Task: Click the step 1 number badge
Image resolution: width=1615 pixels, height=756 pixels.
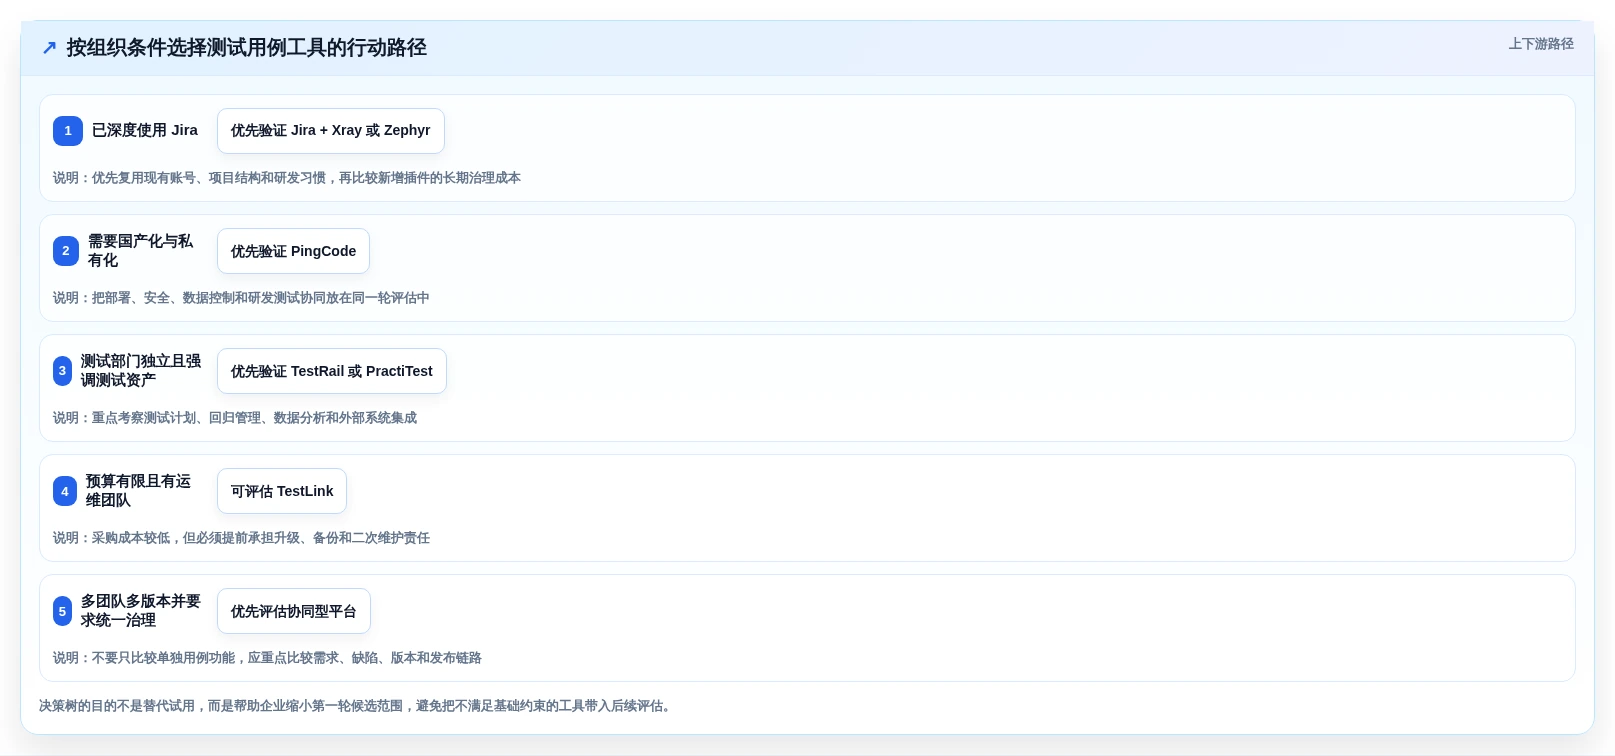Action: pos(68,131)
